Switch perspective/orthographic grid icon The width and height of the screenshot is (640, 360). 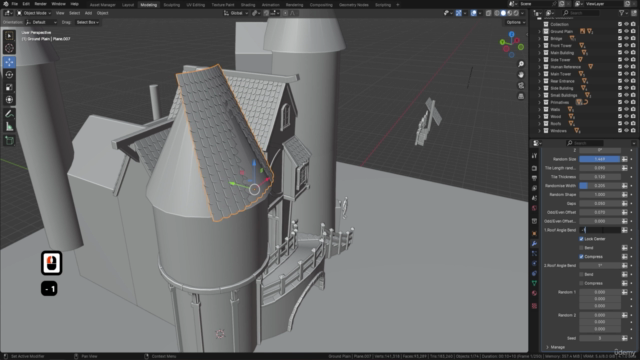pos(521,96)
